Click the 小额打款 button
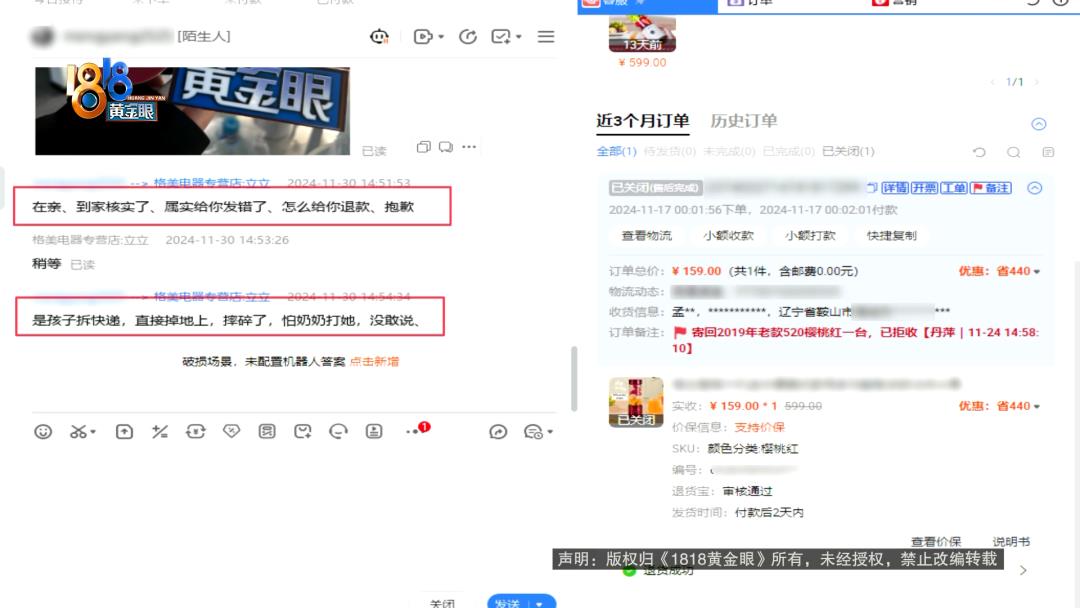The width and height of the screenshot is (1080, 608). coord(810,235)
